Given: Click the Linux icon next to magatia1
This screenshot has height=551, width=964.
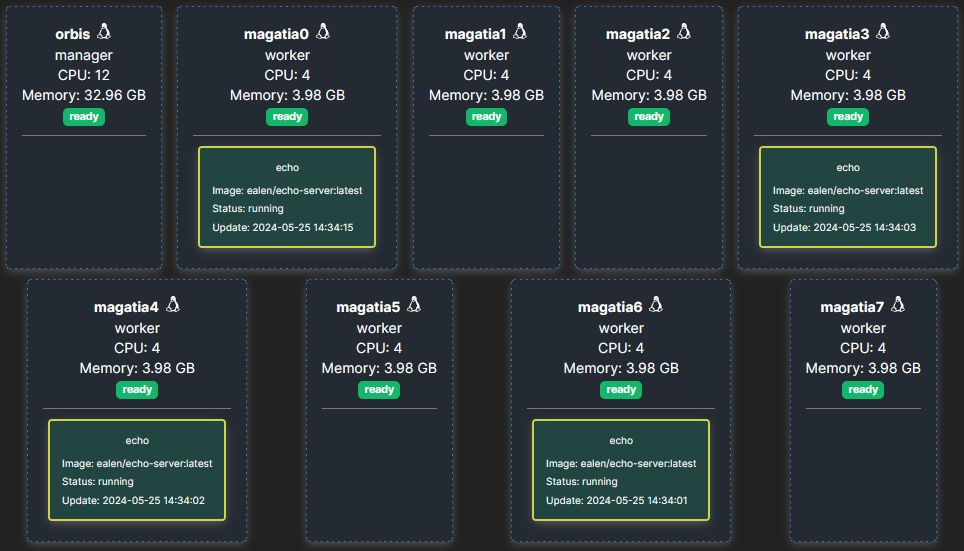Looking at the screenshot, I should point(520,32).
